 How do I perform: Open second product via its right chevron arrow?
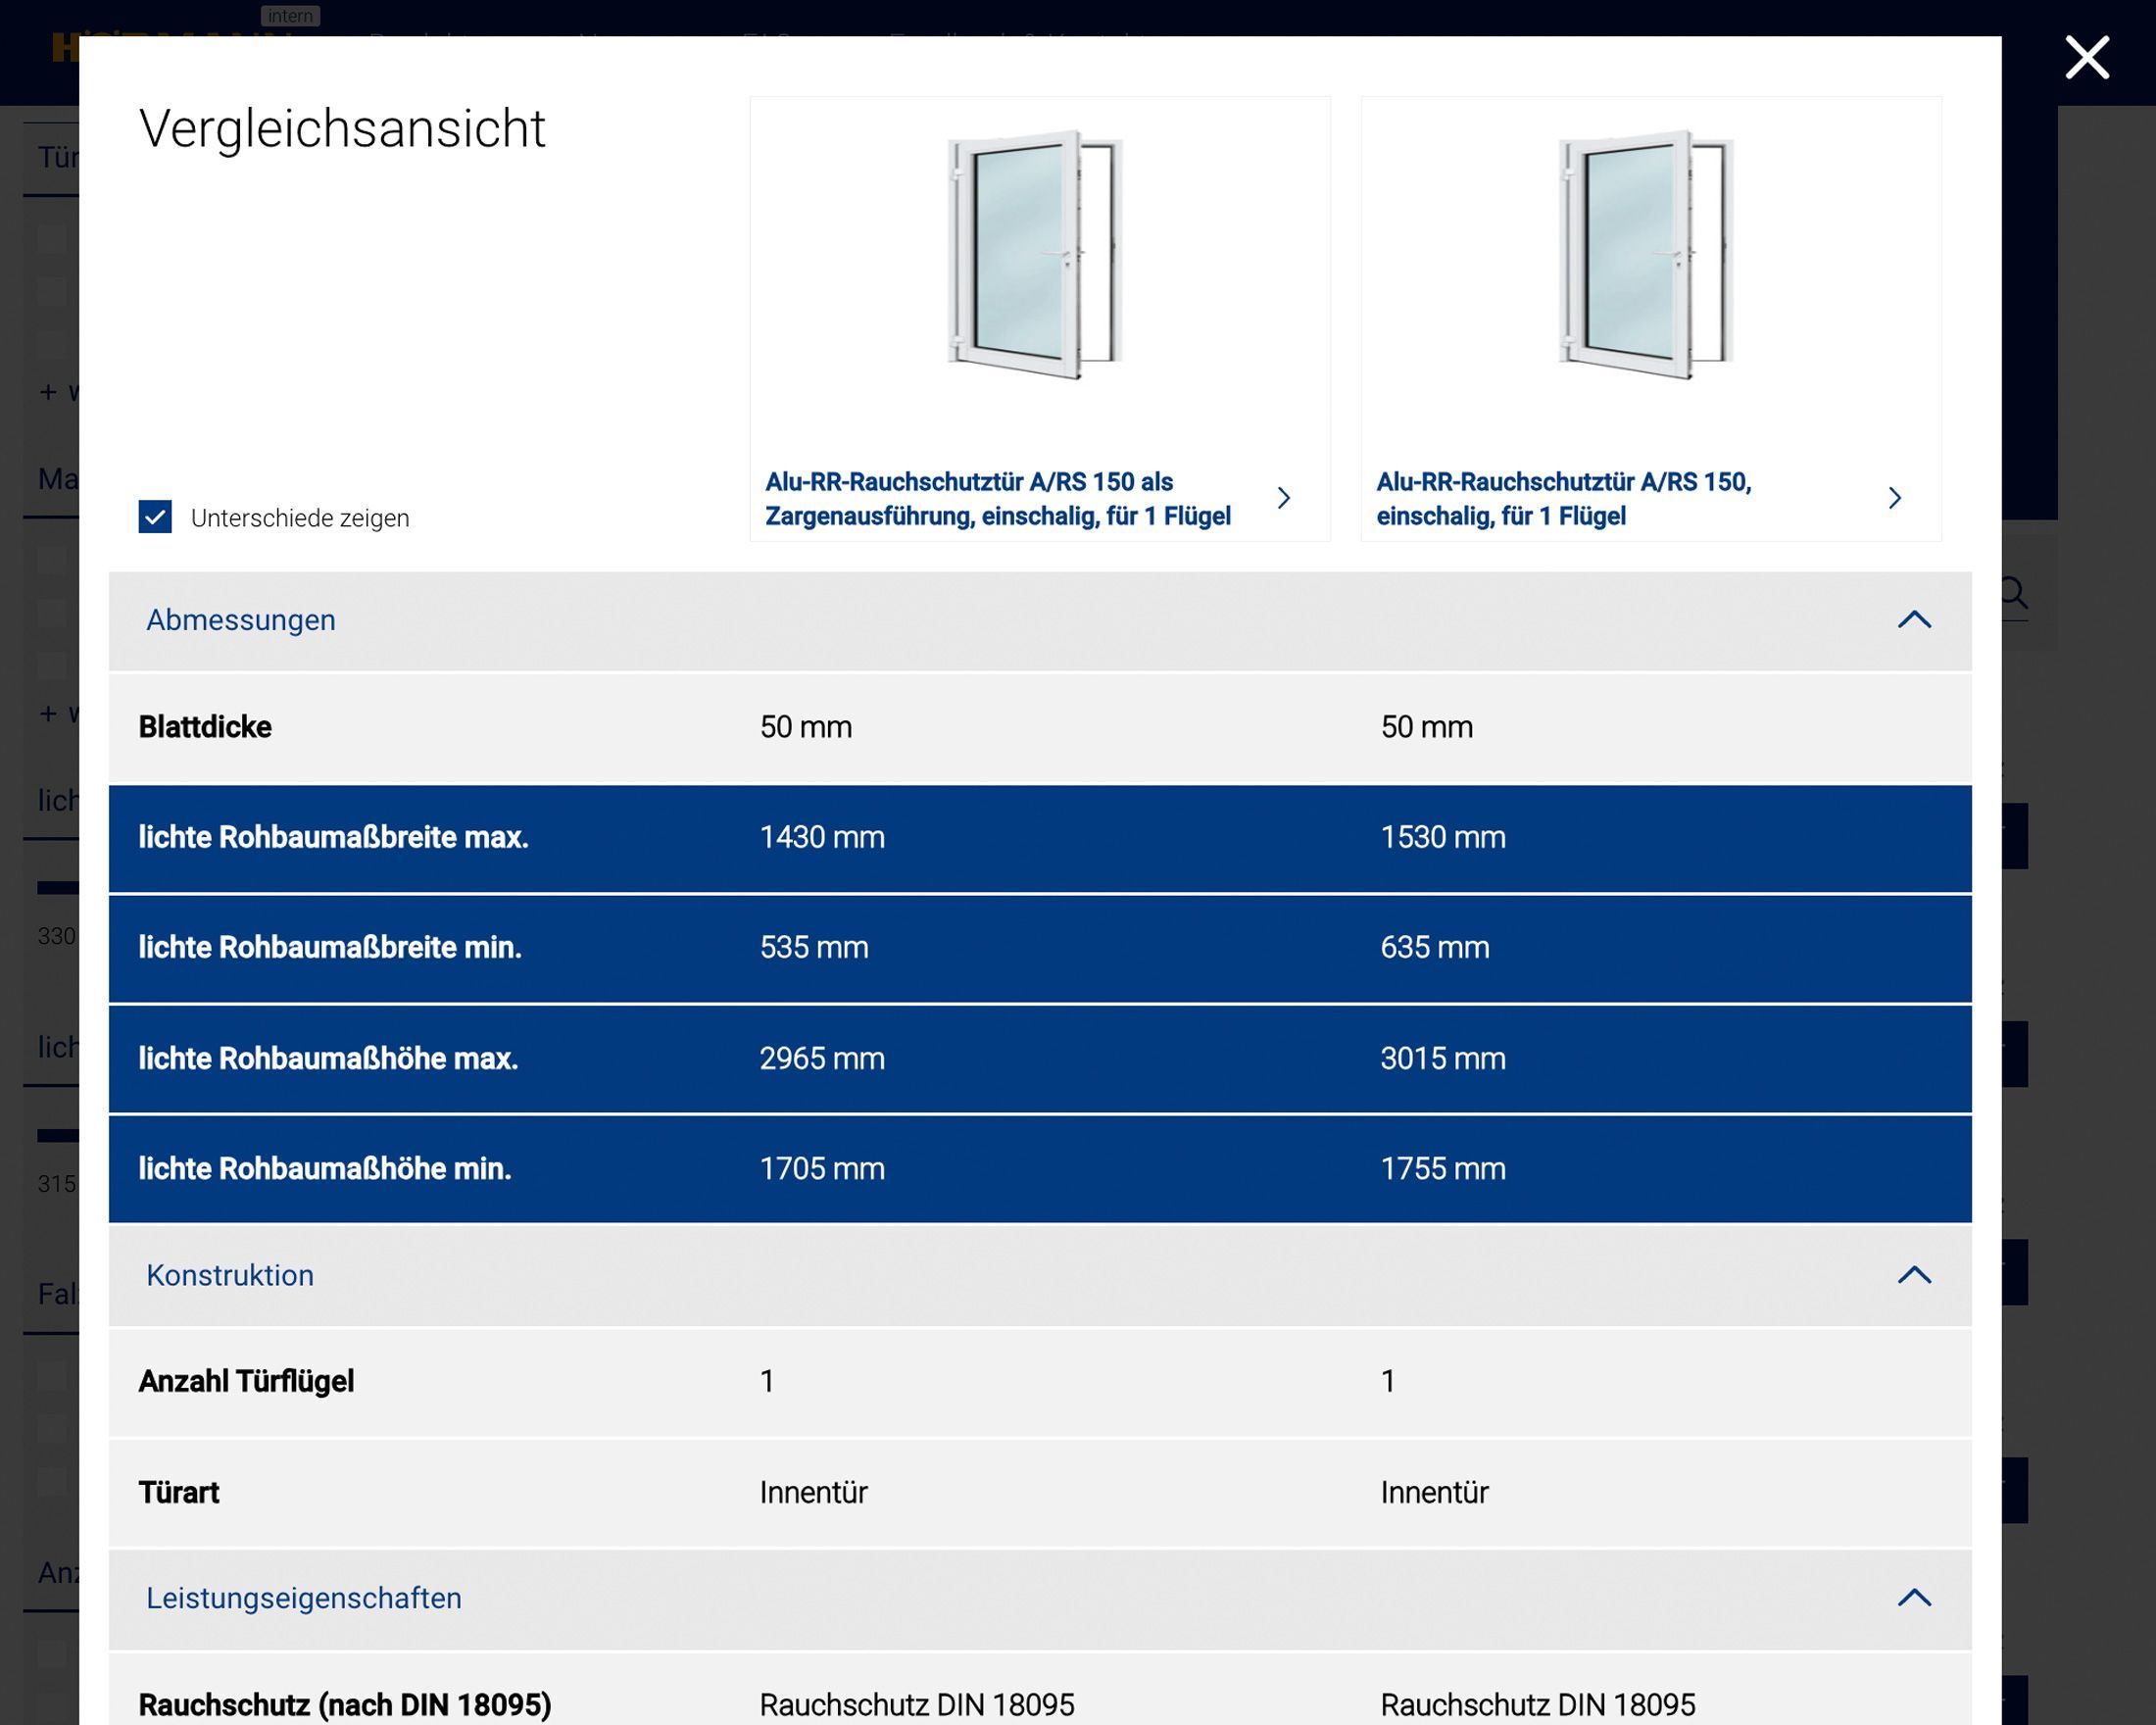click(1895, 498)
